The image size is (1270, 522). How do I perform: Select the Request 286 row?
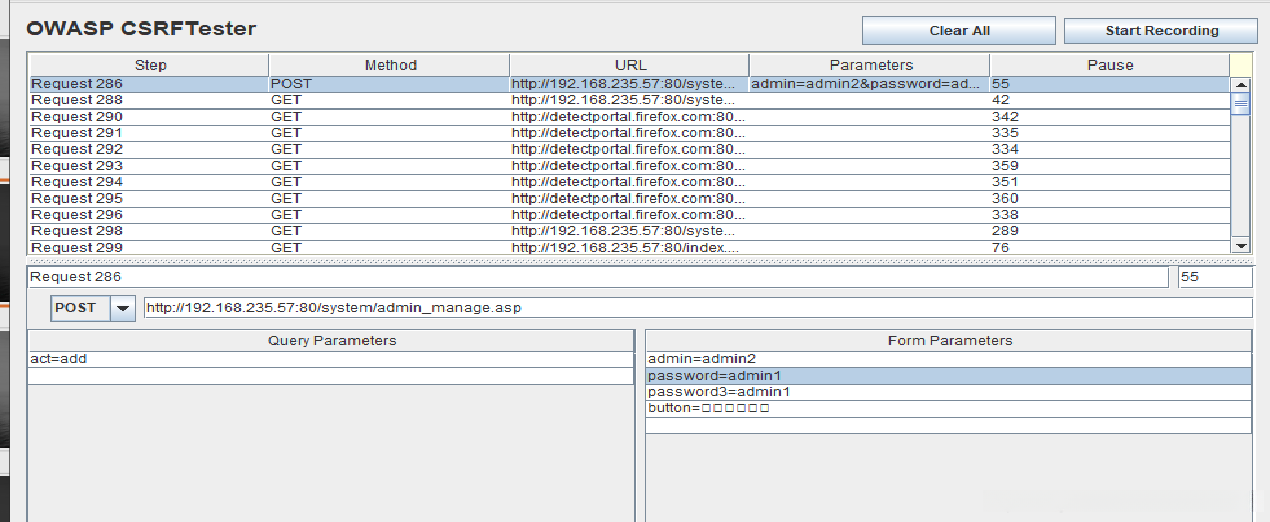[x=629, y=84]
